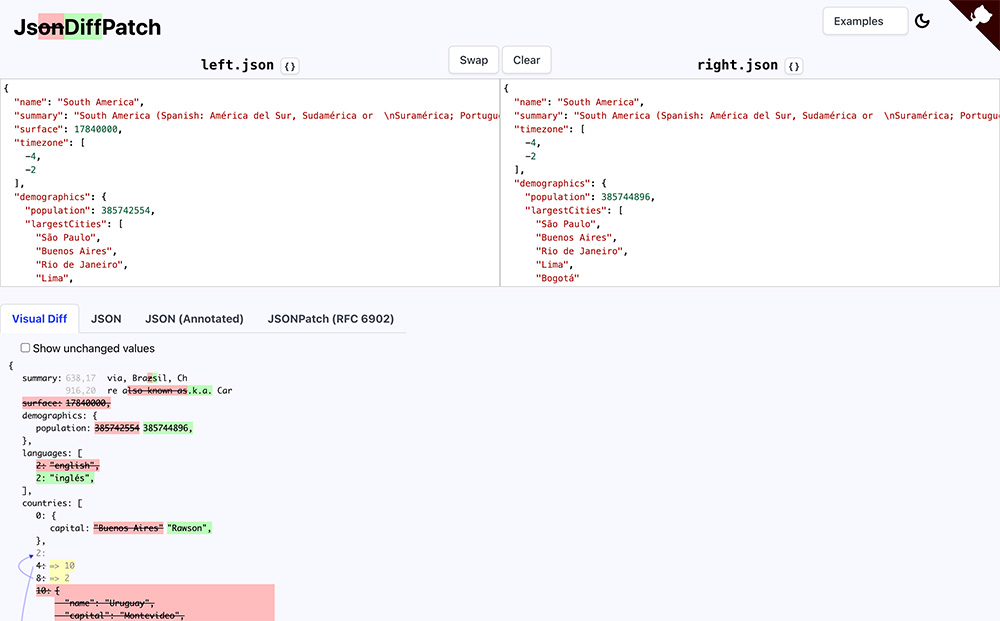Clear both JSON documents
This screenshot has height=621, width=1000.
tap(526, 59)
